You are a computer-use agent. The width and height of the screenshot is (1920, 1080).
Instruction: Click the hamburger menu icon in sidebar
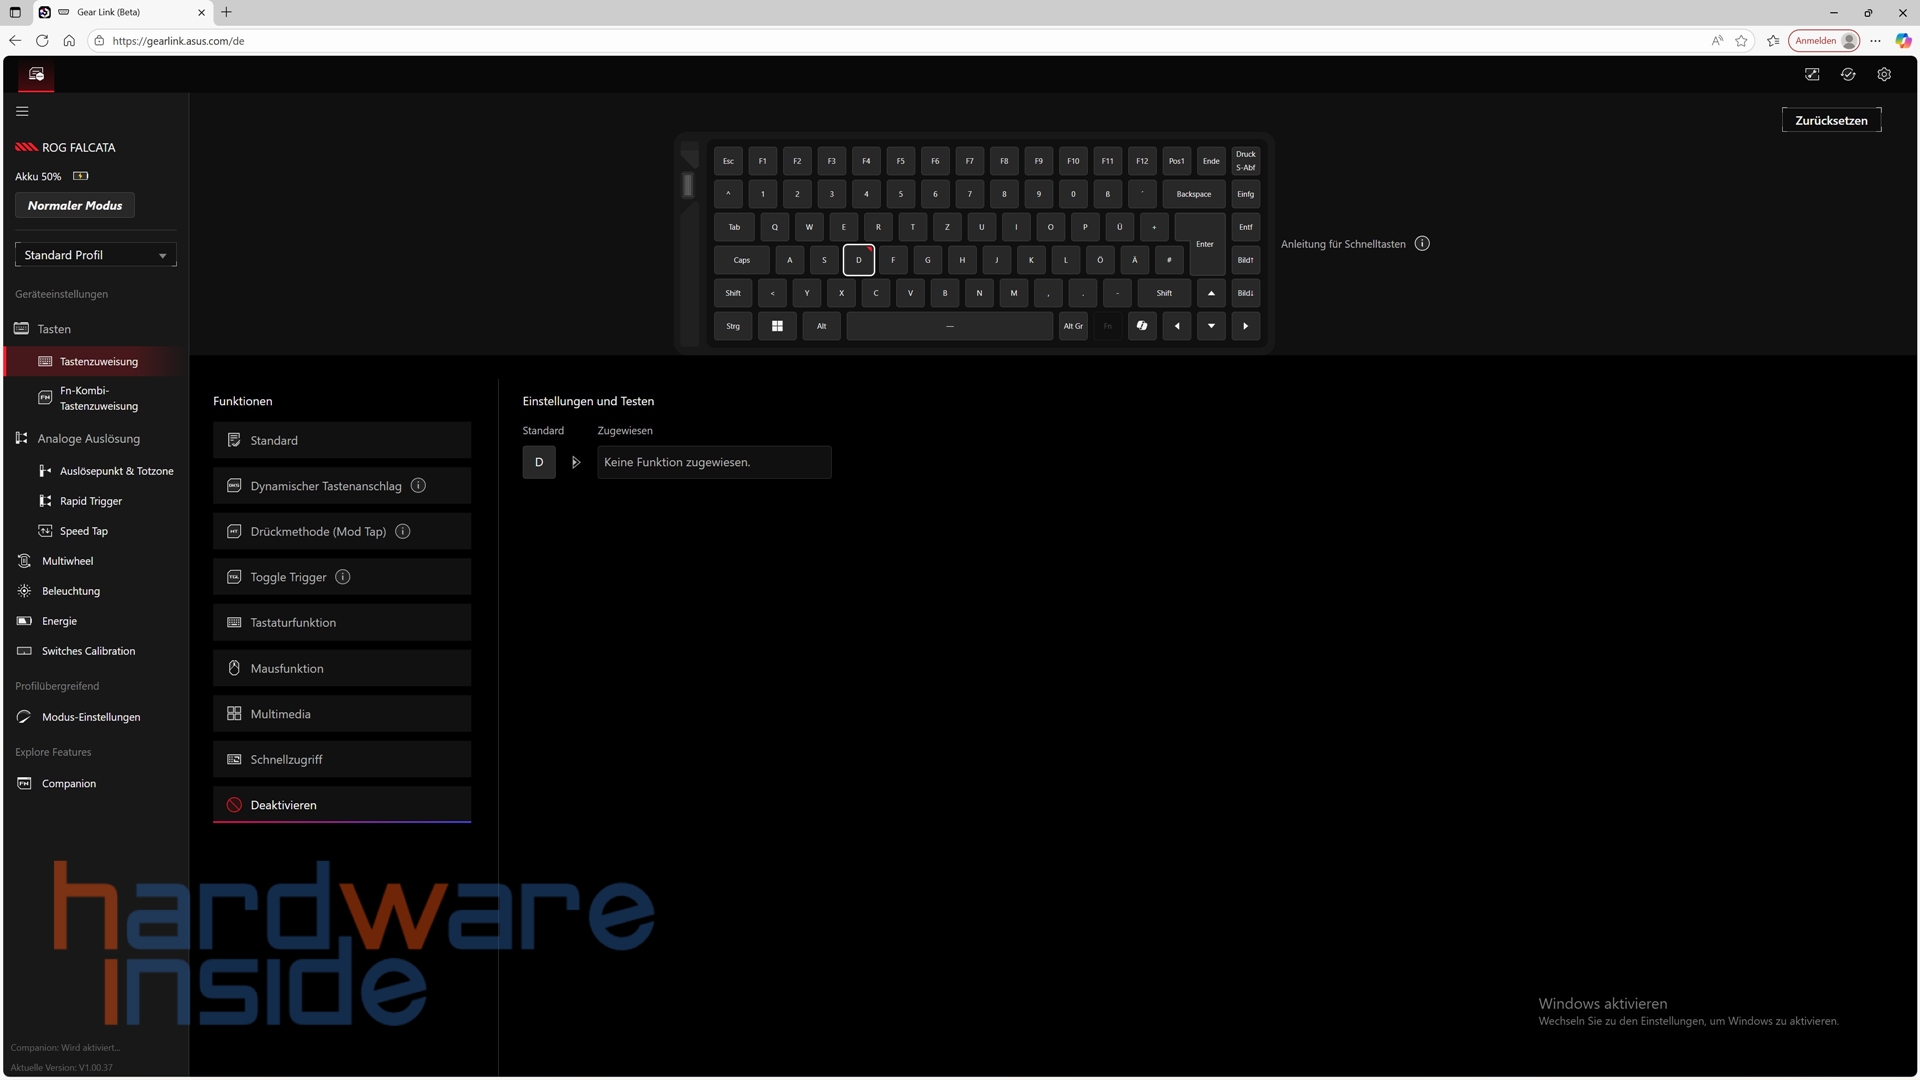pos(22,112)
